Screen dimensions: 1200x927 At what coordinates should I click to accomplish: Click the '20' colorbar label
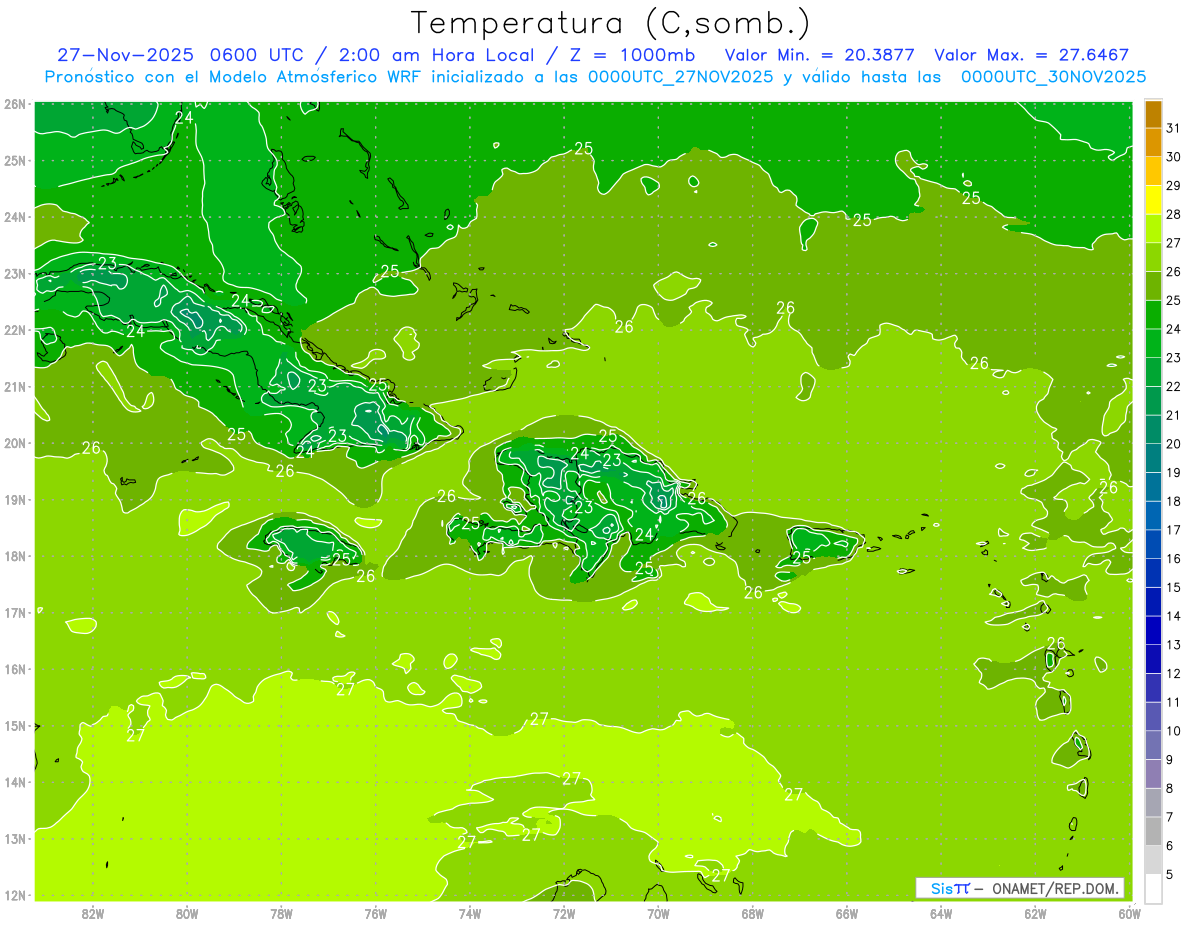pos(1173,444)
